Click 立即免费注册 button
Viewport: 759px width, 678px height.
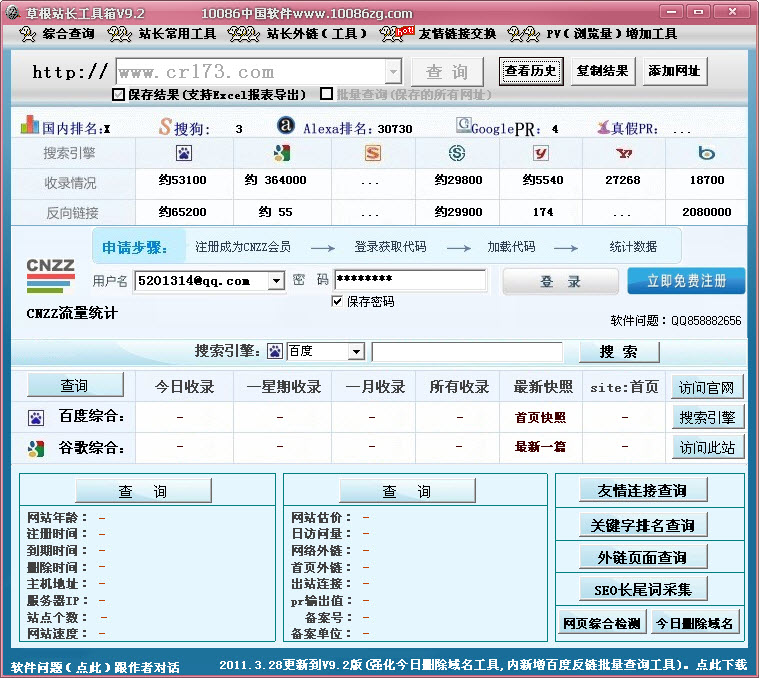click(x=686, y=281)
